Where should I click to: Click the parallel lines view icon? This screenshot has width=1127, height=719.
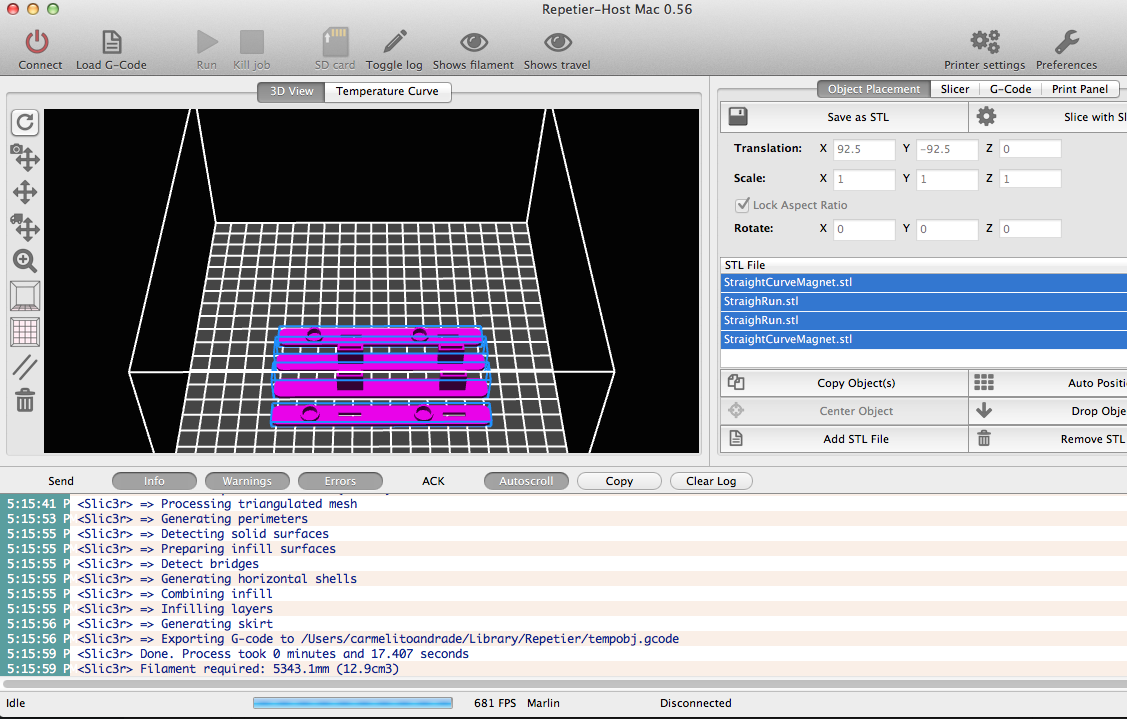pyautogui.click(x=25, y=367)
